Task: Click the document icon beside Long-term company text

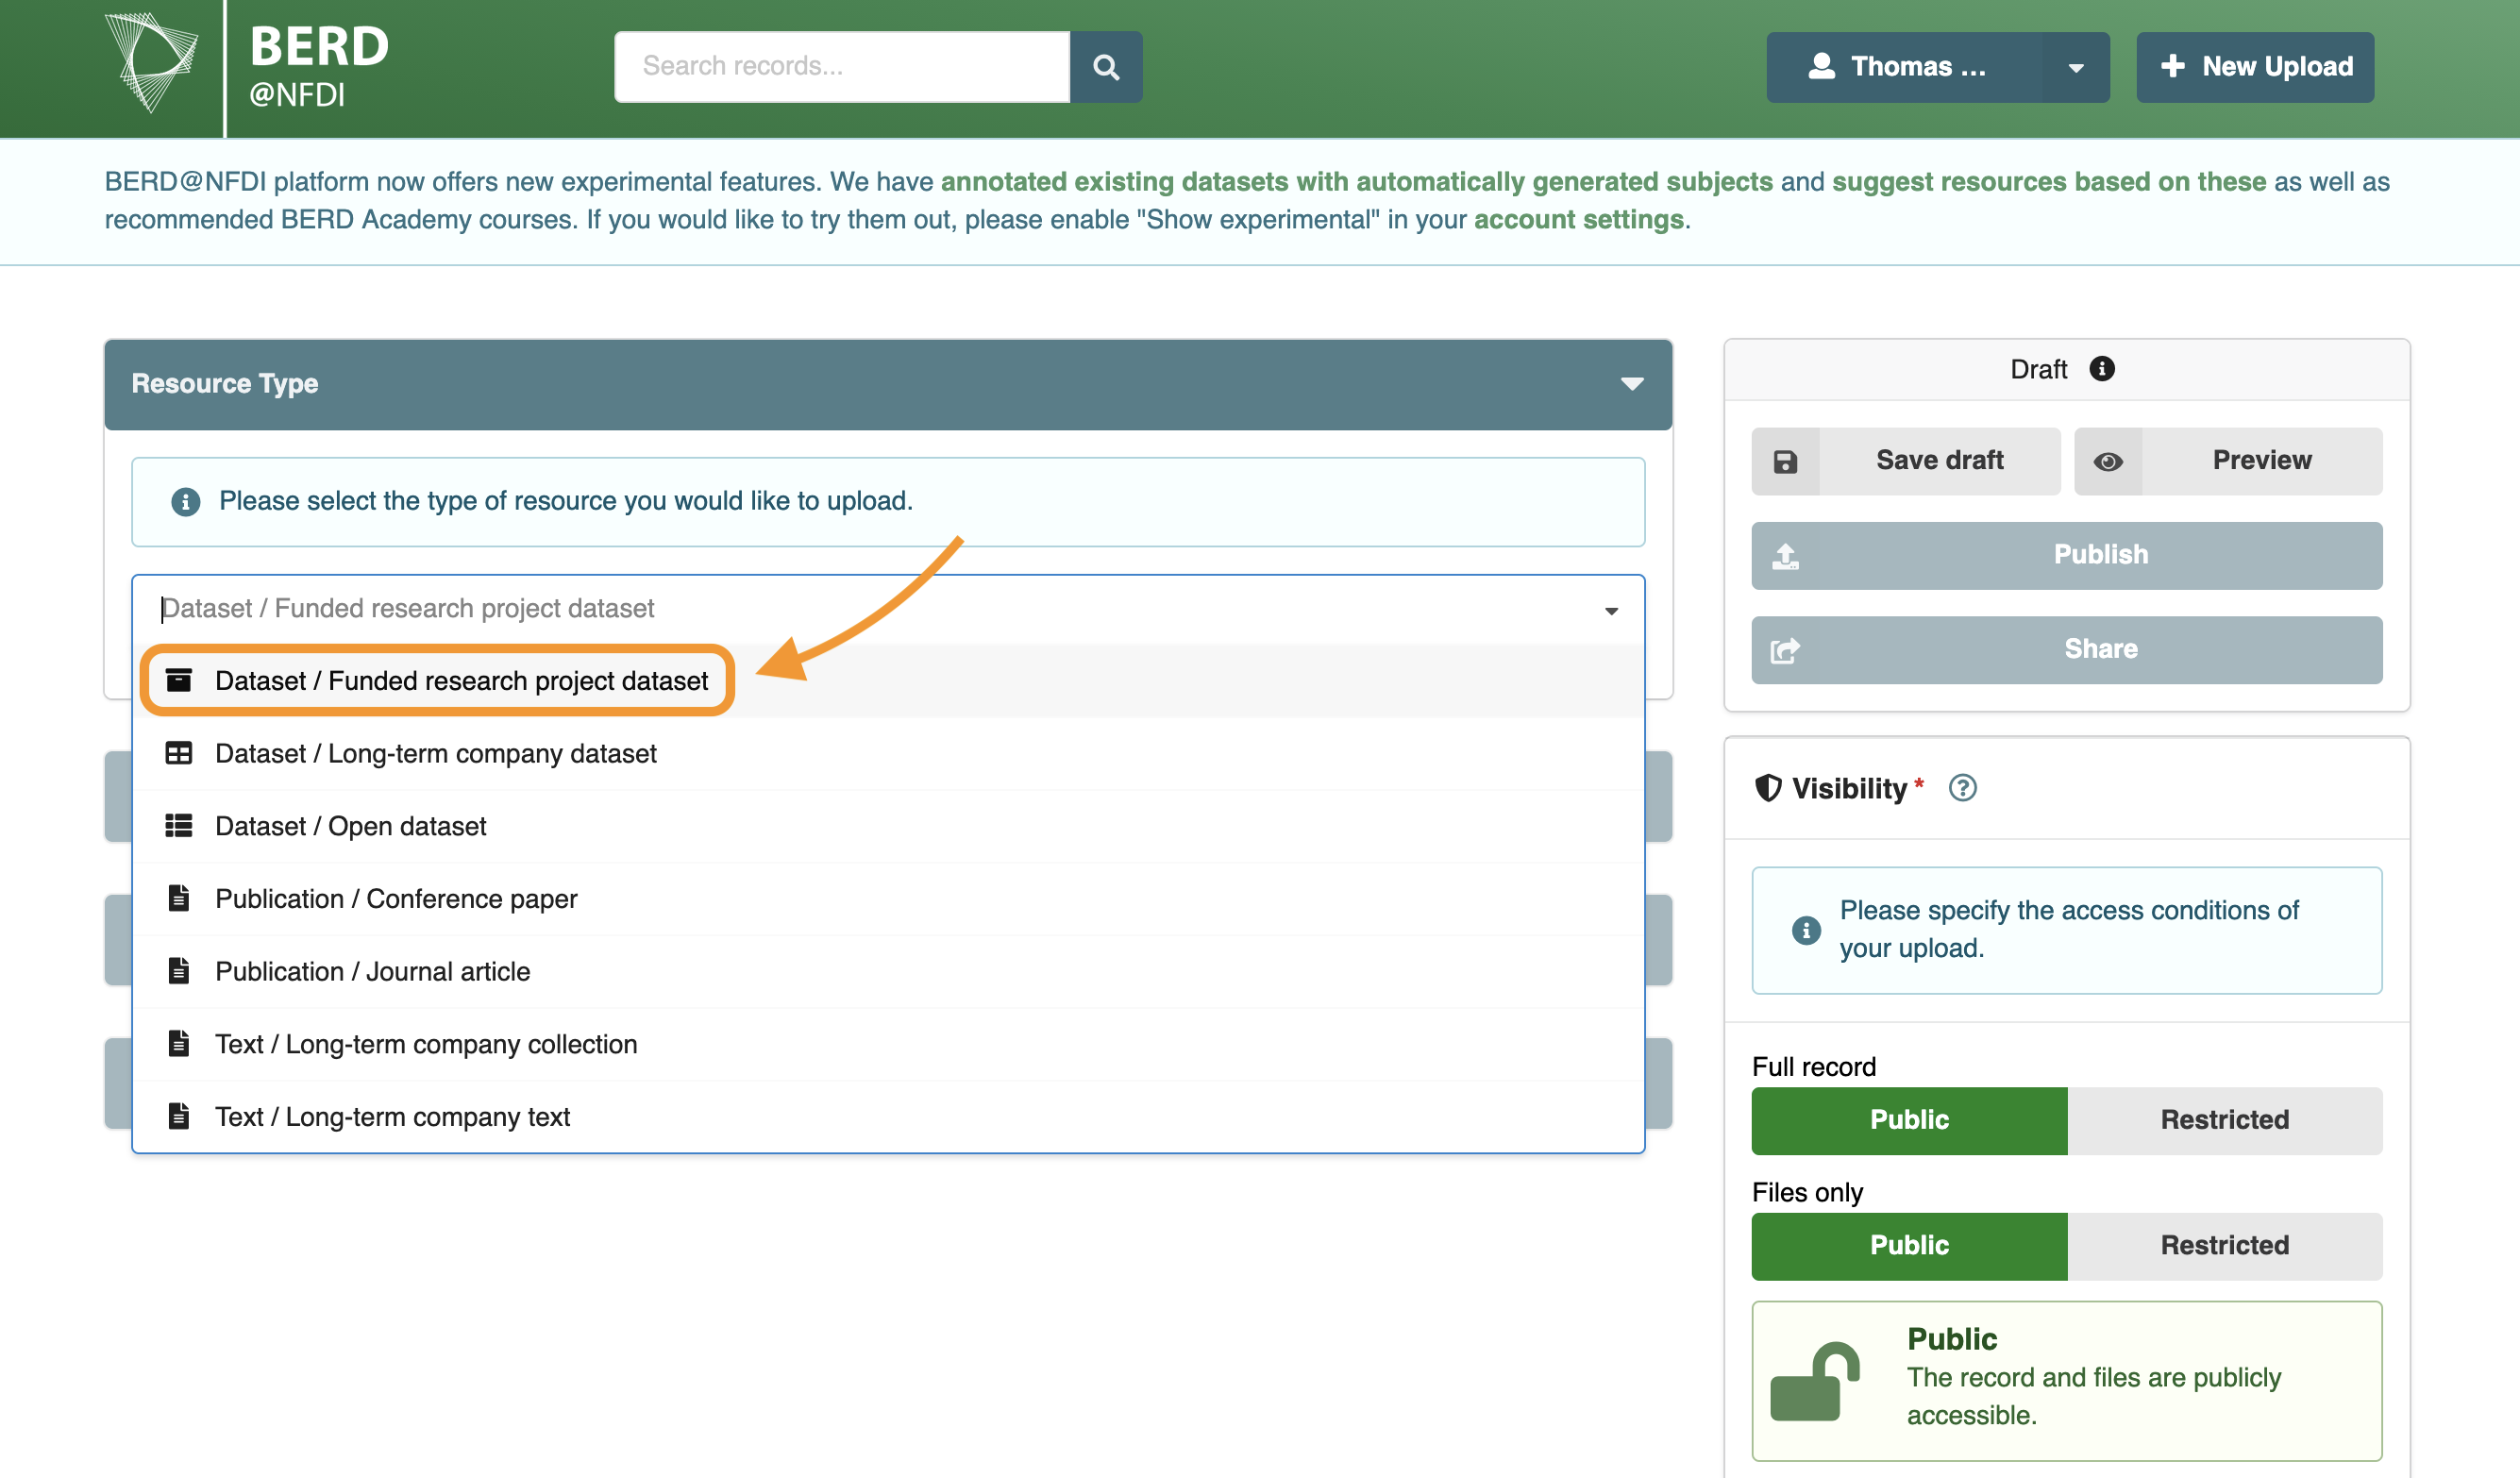Action: [178, 1116]
